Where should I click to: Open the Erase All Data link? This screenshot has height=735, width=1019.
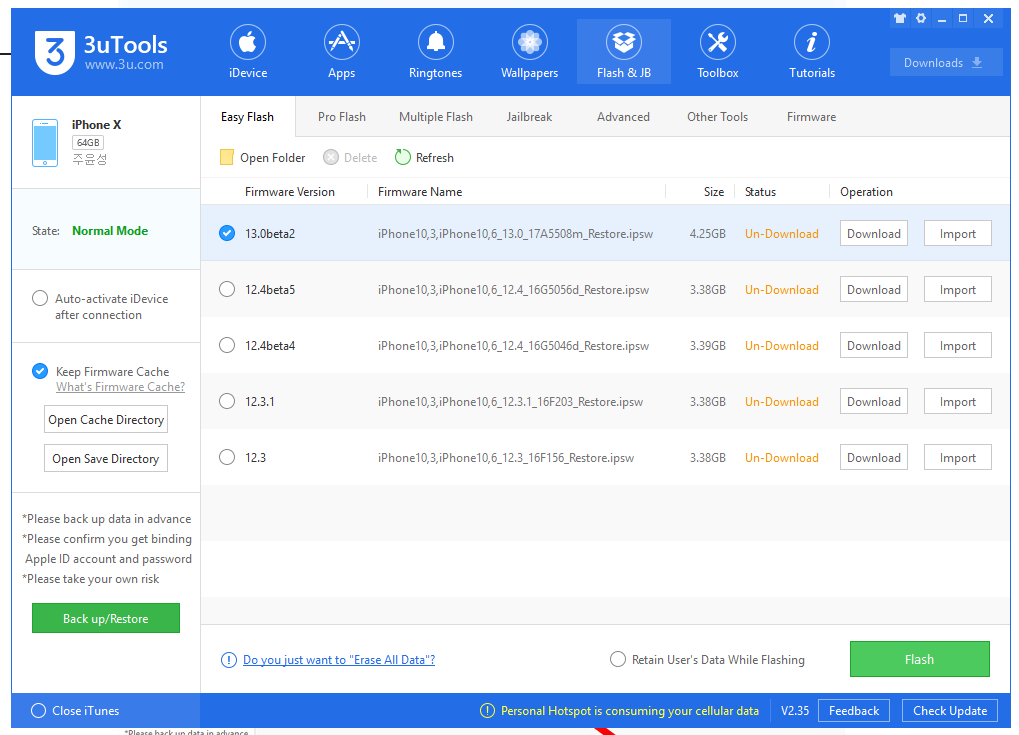339,660
